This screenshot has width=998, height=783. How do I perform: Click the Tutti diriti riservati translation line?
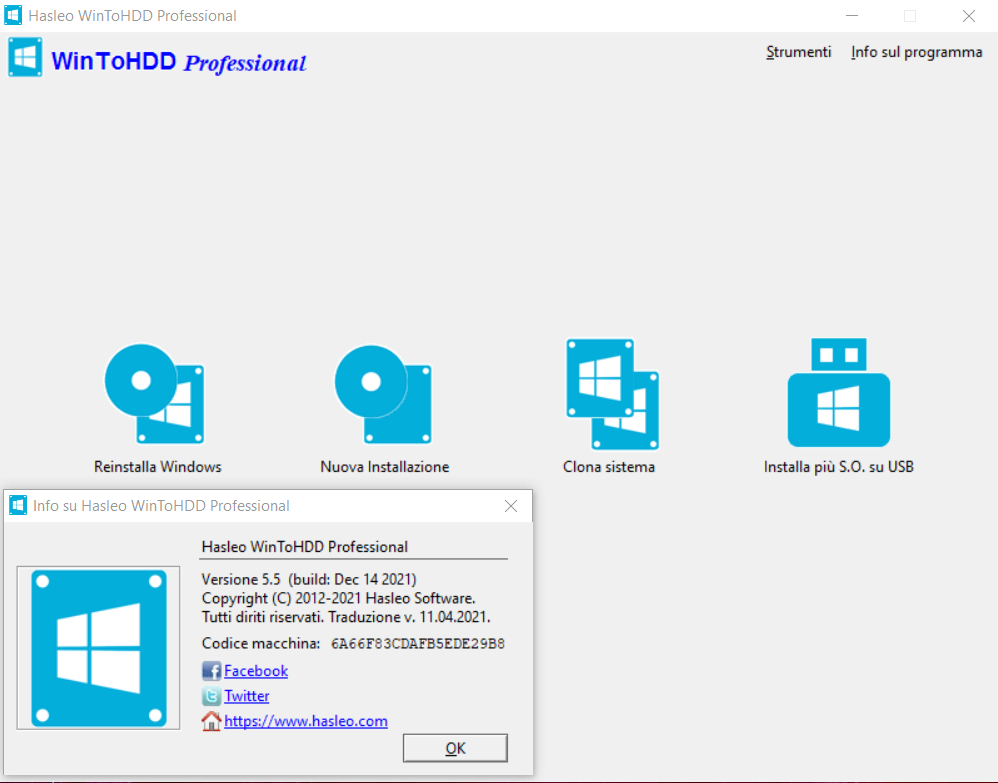point(346,617)
